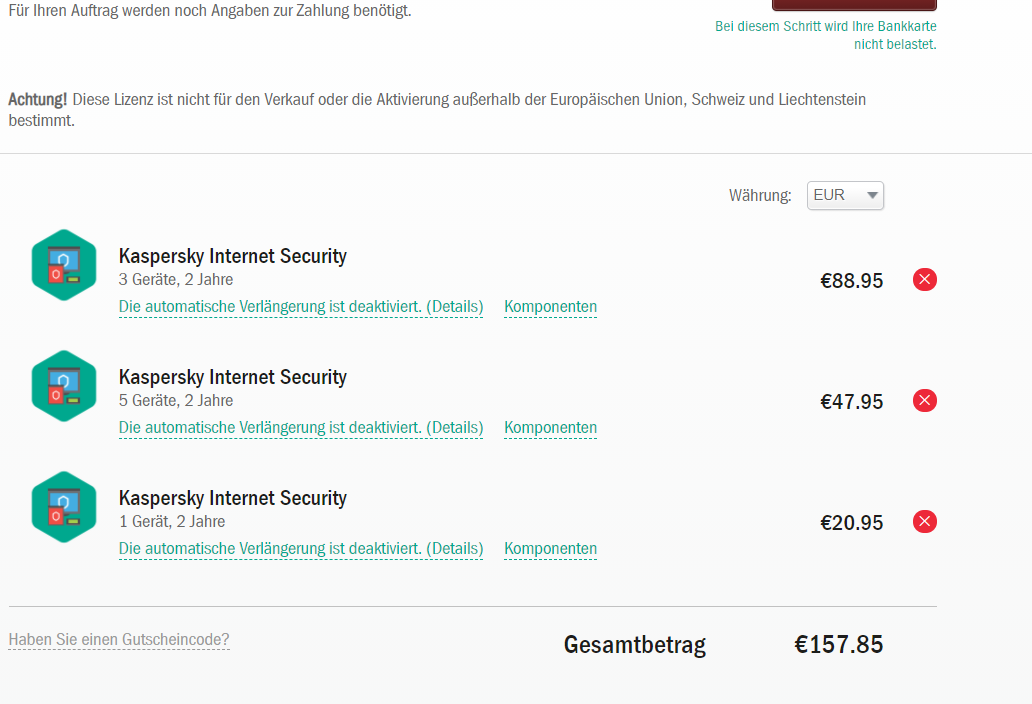
Task: View auto-renewal details for 3 Geräte license
Action: pyautogui.click(x=301, y=307)
